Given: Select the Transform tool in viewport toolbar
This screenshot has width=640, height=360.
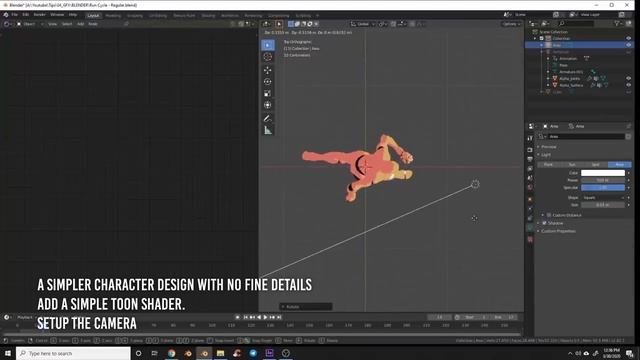Looking at the screenshot, I should tap(268, 105).
